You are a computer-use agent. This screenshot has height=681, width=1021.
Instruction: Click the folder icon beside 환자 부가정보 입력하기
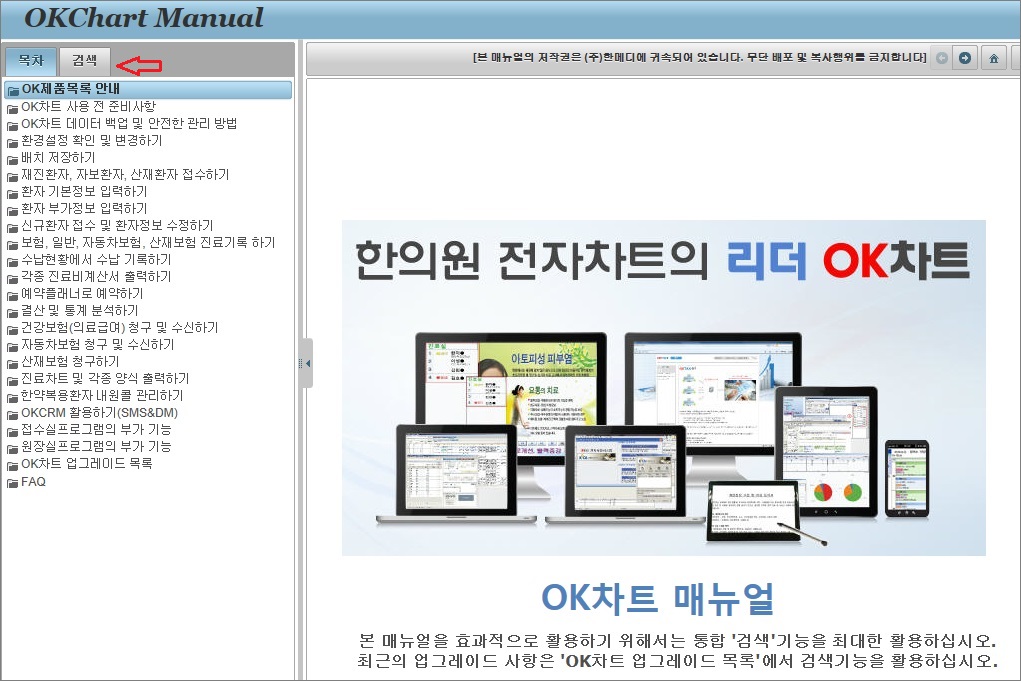click(x=12, y=210)
